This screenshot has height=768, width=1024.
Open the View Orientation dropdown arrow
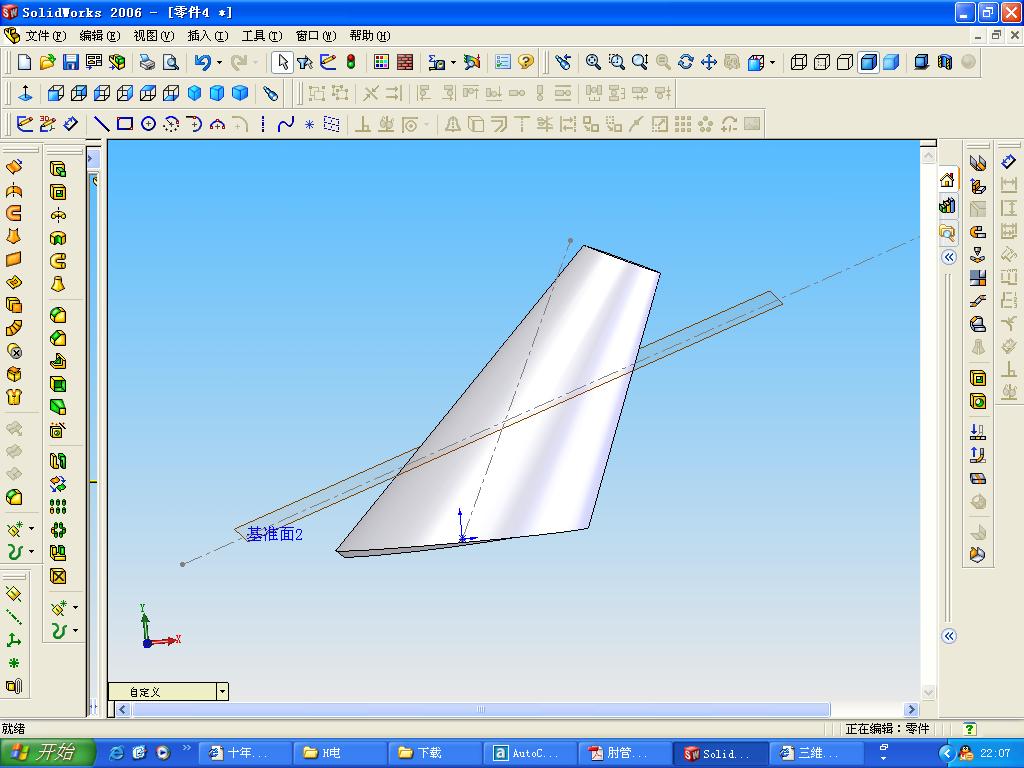[773, 63]
